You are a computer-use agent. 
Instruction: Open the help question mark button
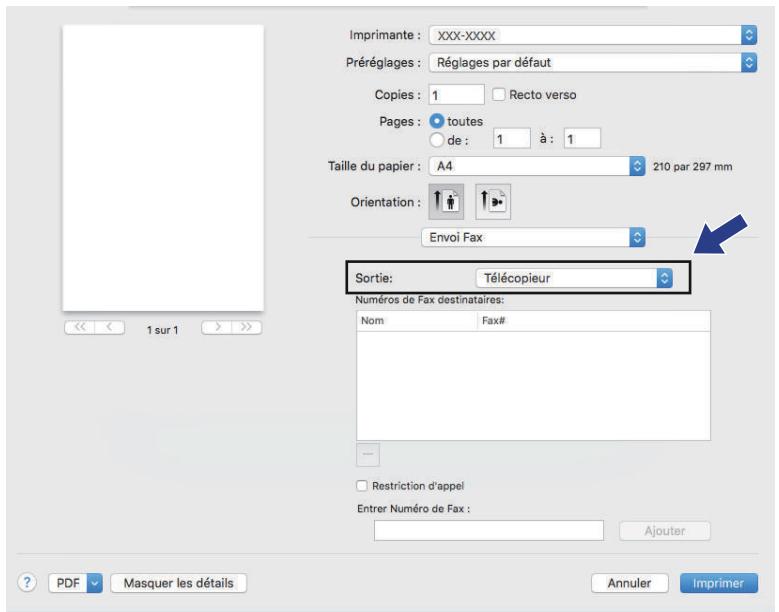pyautogui.click(x=27, y=582)
